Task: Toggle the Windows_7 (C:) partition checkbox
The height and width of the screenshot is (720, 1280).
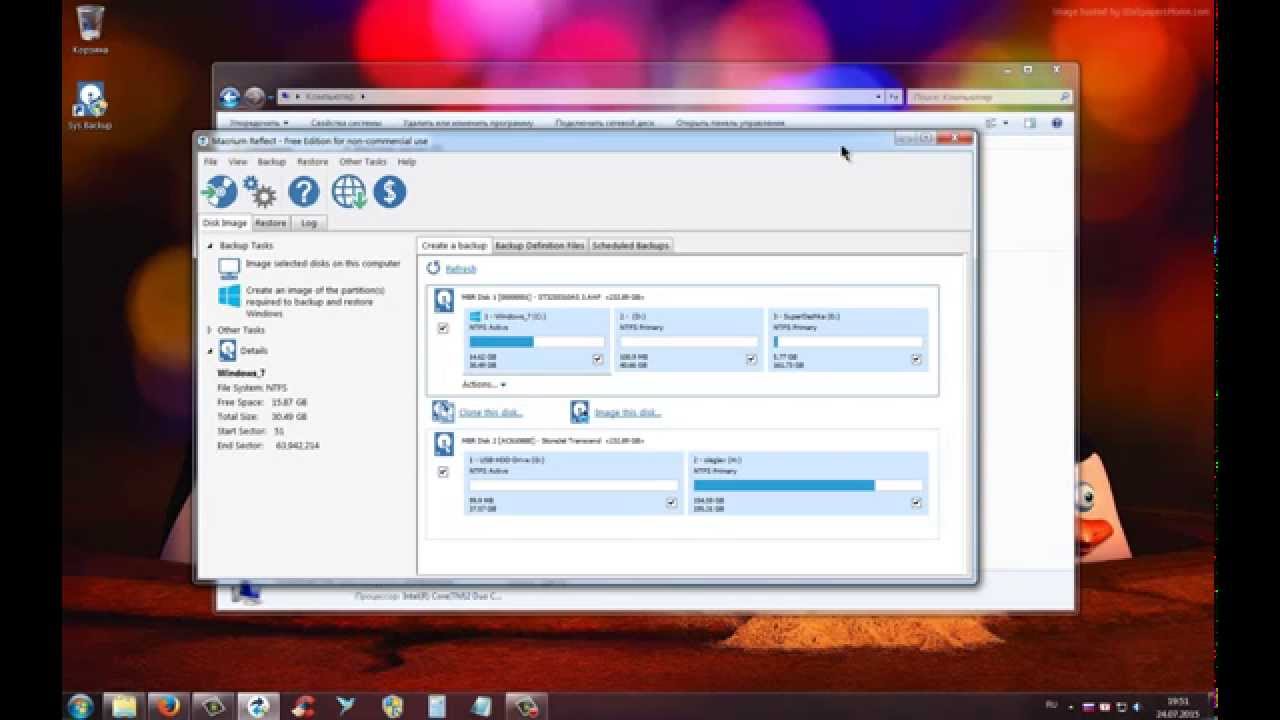Action: [x=598, y=359]
